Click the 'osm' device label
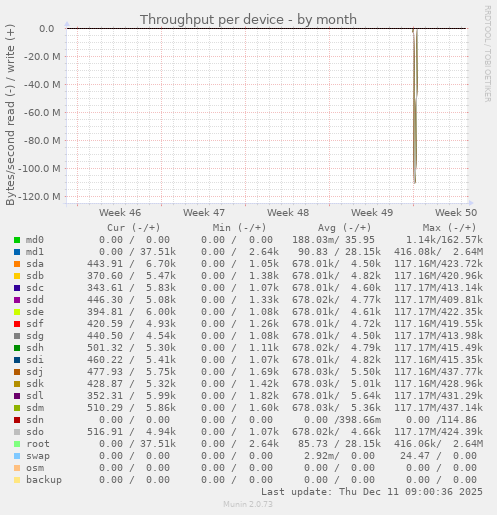 point(35,468)
